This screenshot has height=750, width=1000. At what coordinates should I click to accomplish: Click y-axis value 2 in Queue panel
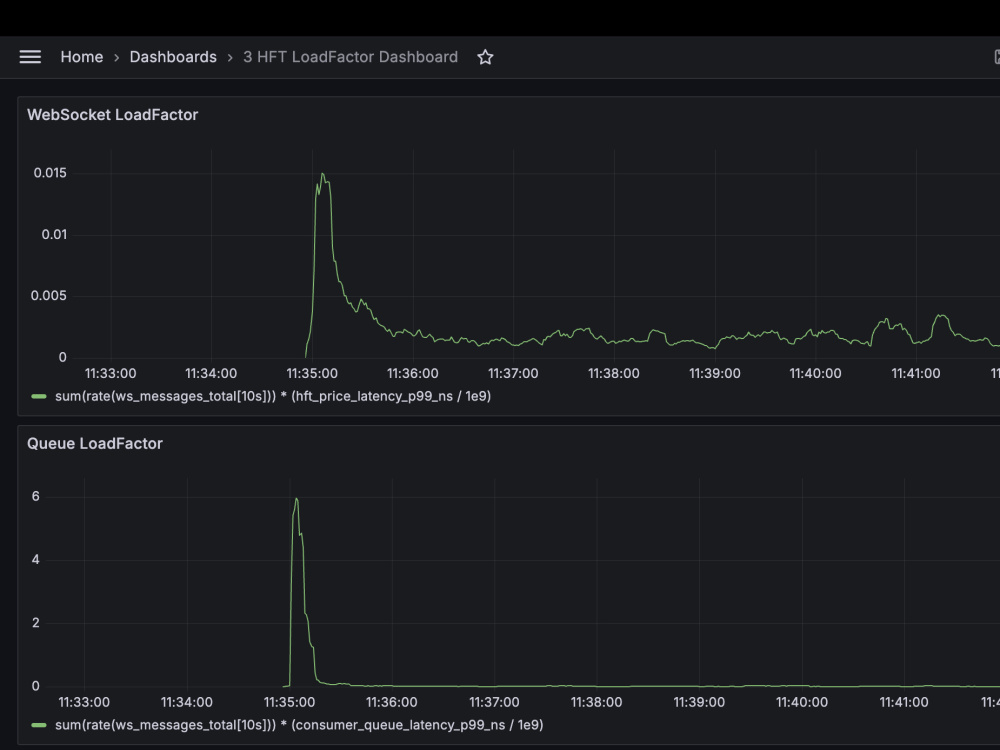[36, 623]
